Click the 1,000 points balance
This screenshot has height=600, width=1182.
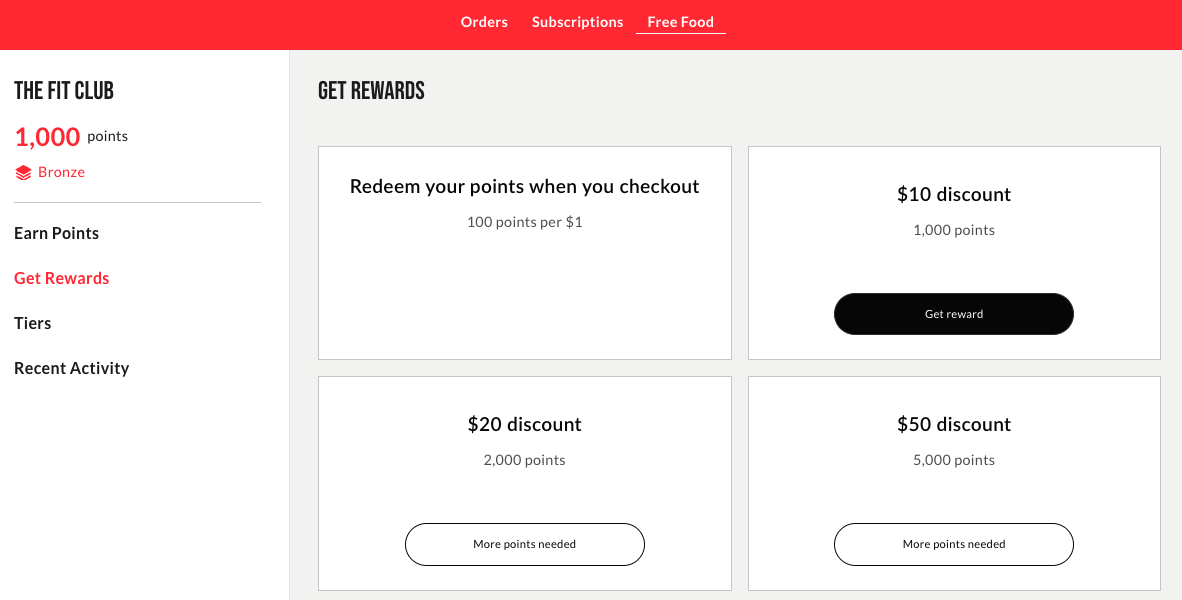pos(47,137)
